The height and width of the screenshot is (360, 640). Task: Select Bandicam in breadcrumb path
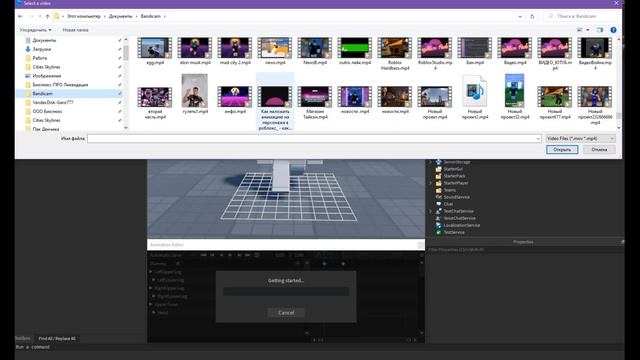click(151, 16)
